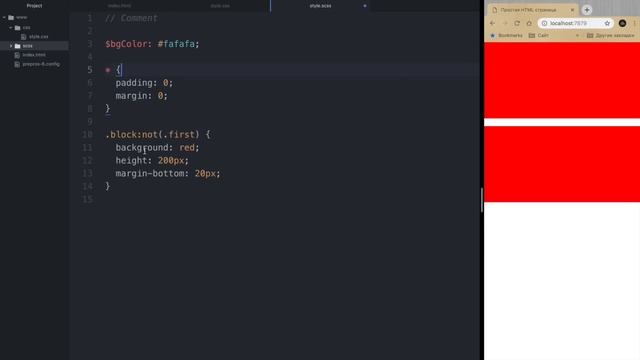640x360 pixels.
Task: Close the browser page tab
Action: 572,10
